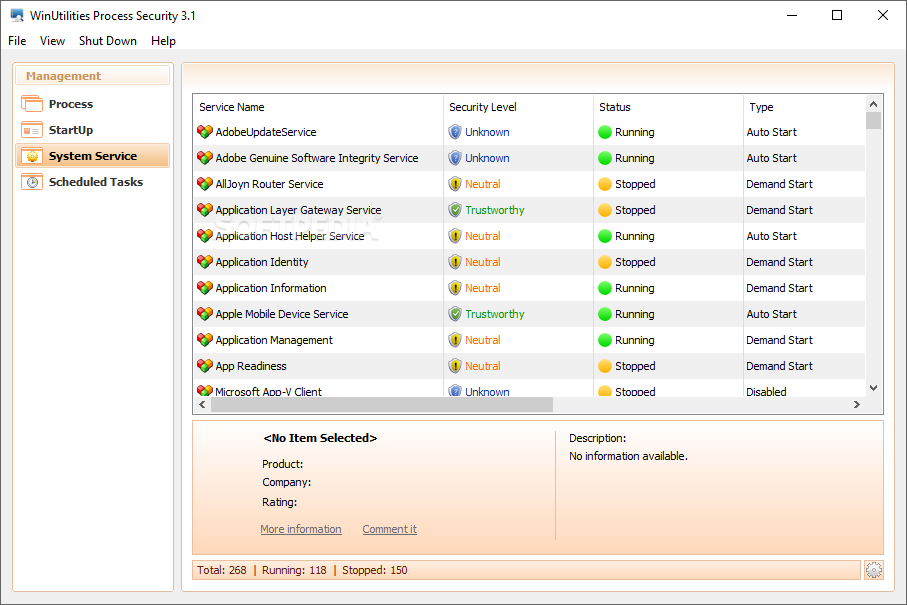This screenshot has width=907, height=605.
Task: Click Apple Mobile Device Service icon
Action: click(205, 314)
